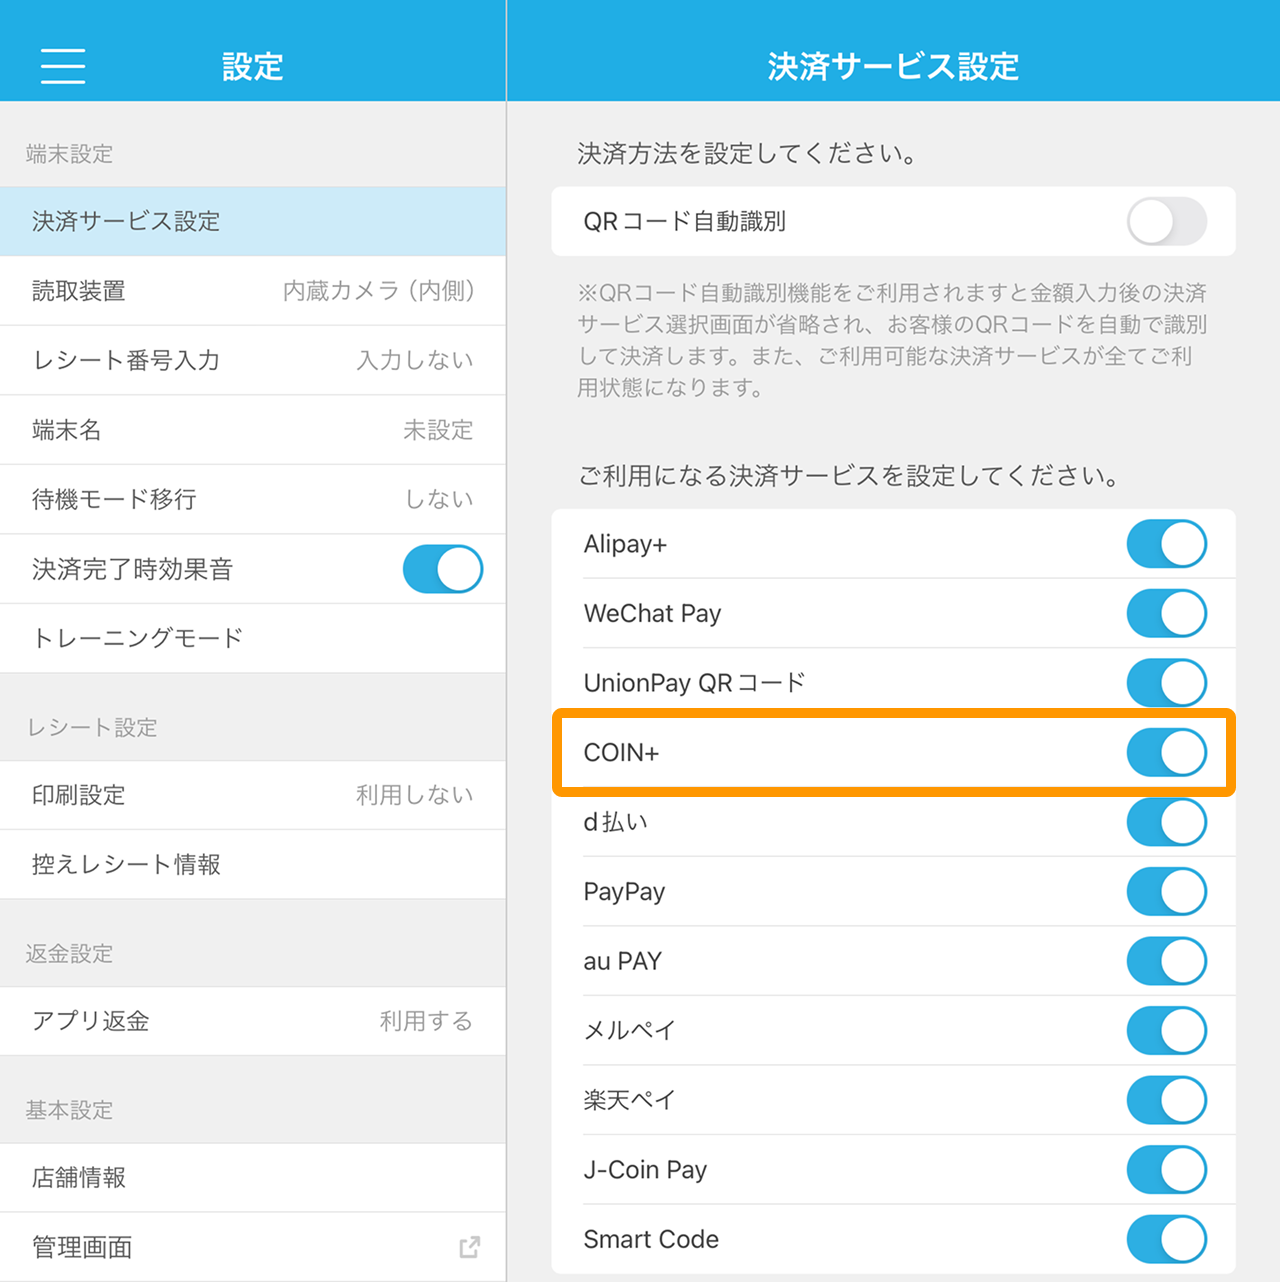This screenshot has width=1280, height=1282.
Task: Open the 印刷設定 row
Action: (252, 795)
